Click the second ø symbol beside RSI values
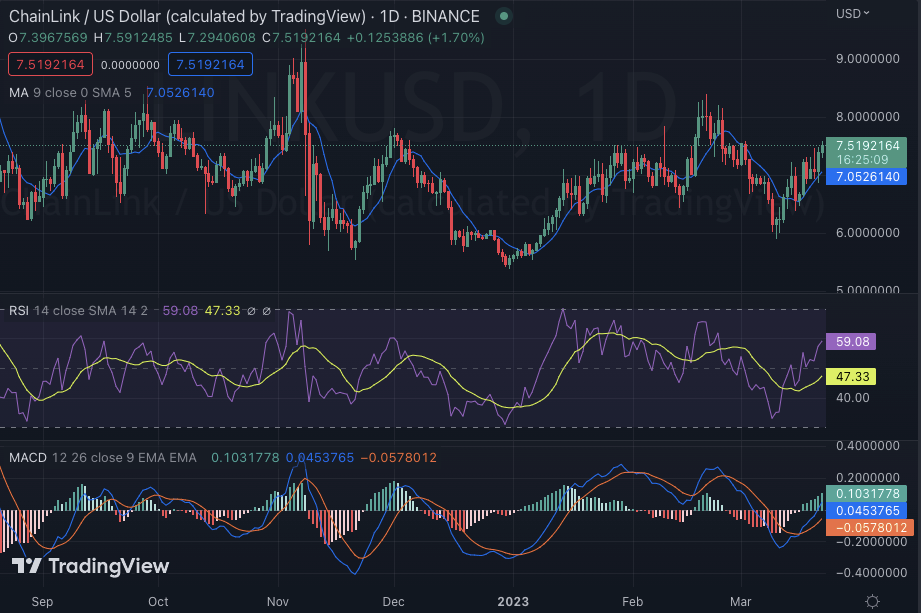 (269, 311)
